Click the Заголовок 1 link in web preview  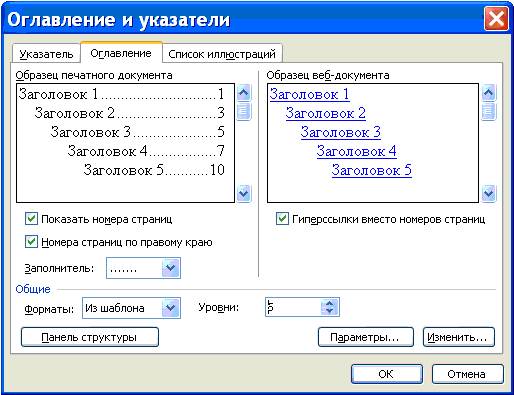[309, 94]
